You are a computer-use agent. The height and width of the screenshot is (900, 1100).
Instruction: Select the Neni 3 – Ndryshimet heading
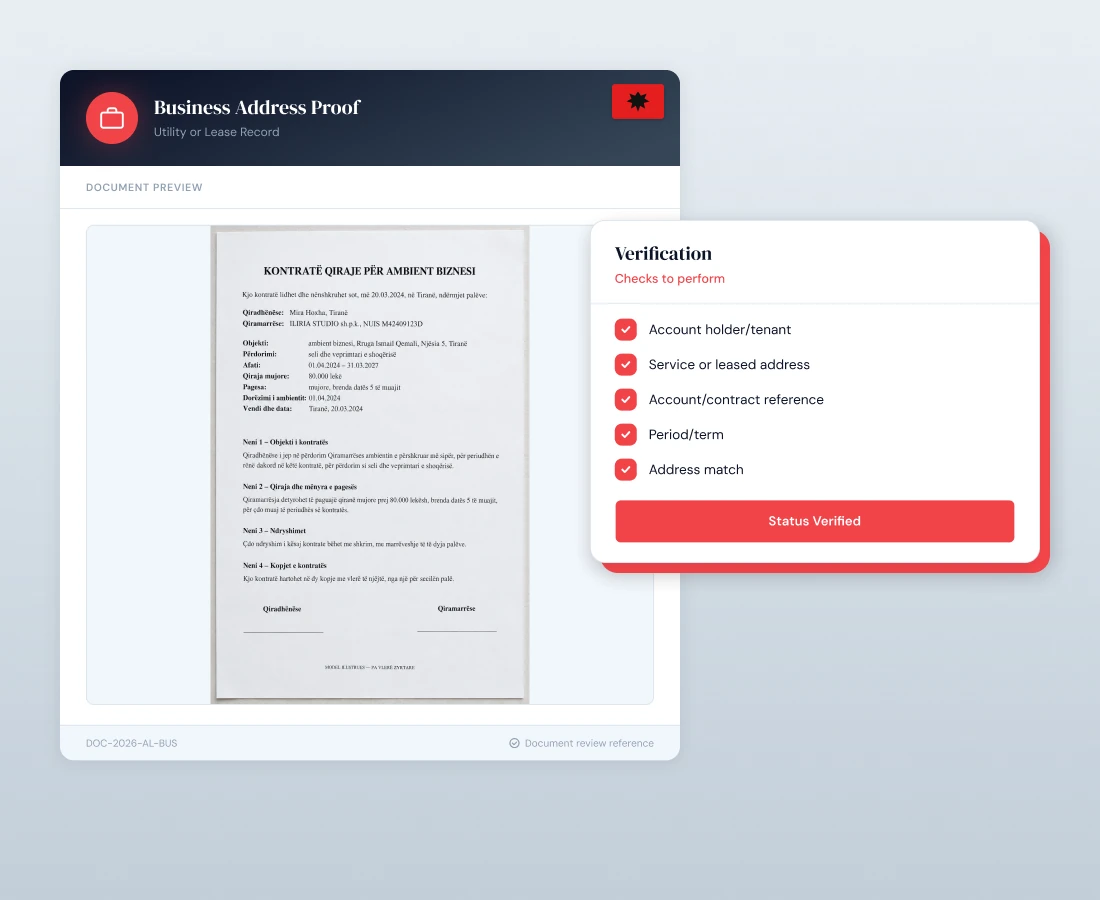point(274,530)
